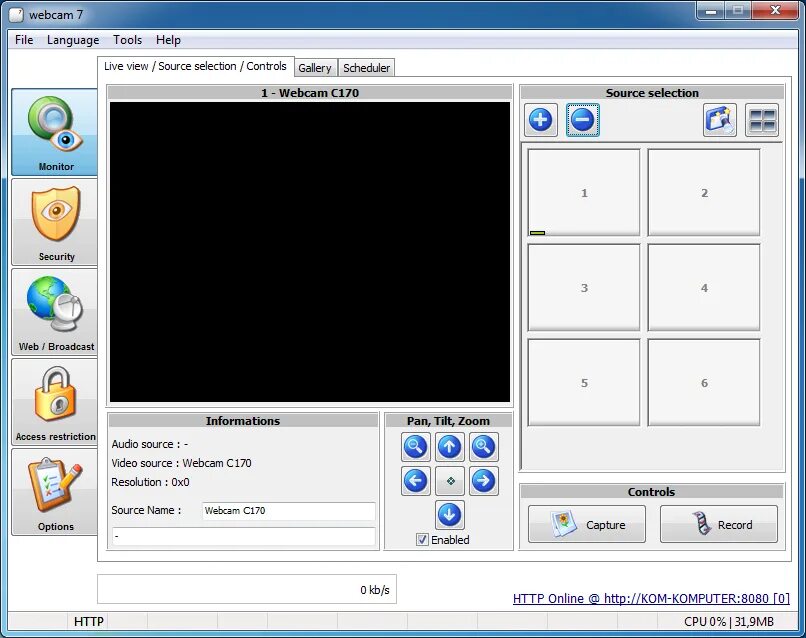The image size is (806, 638).
Task: Select source slot 6
Action: (x=704, y=383)
